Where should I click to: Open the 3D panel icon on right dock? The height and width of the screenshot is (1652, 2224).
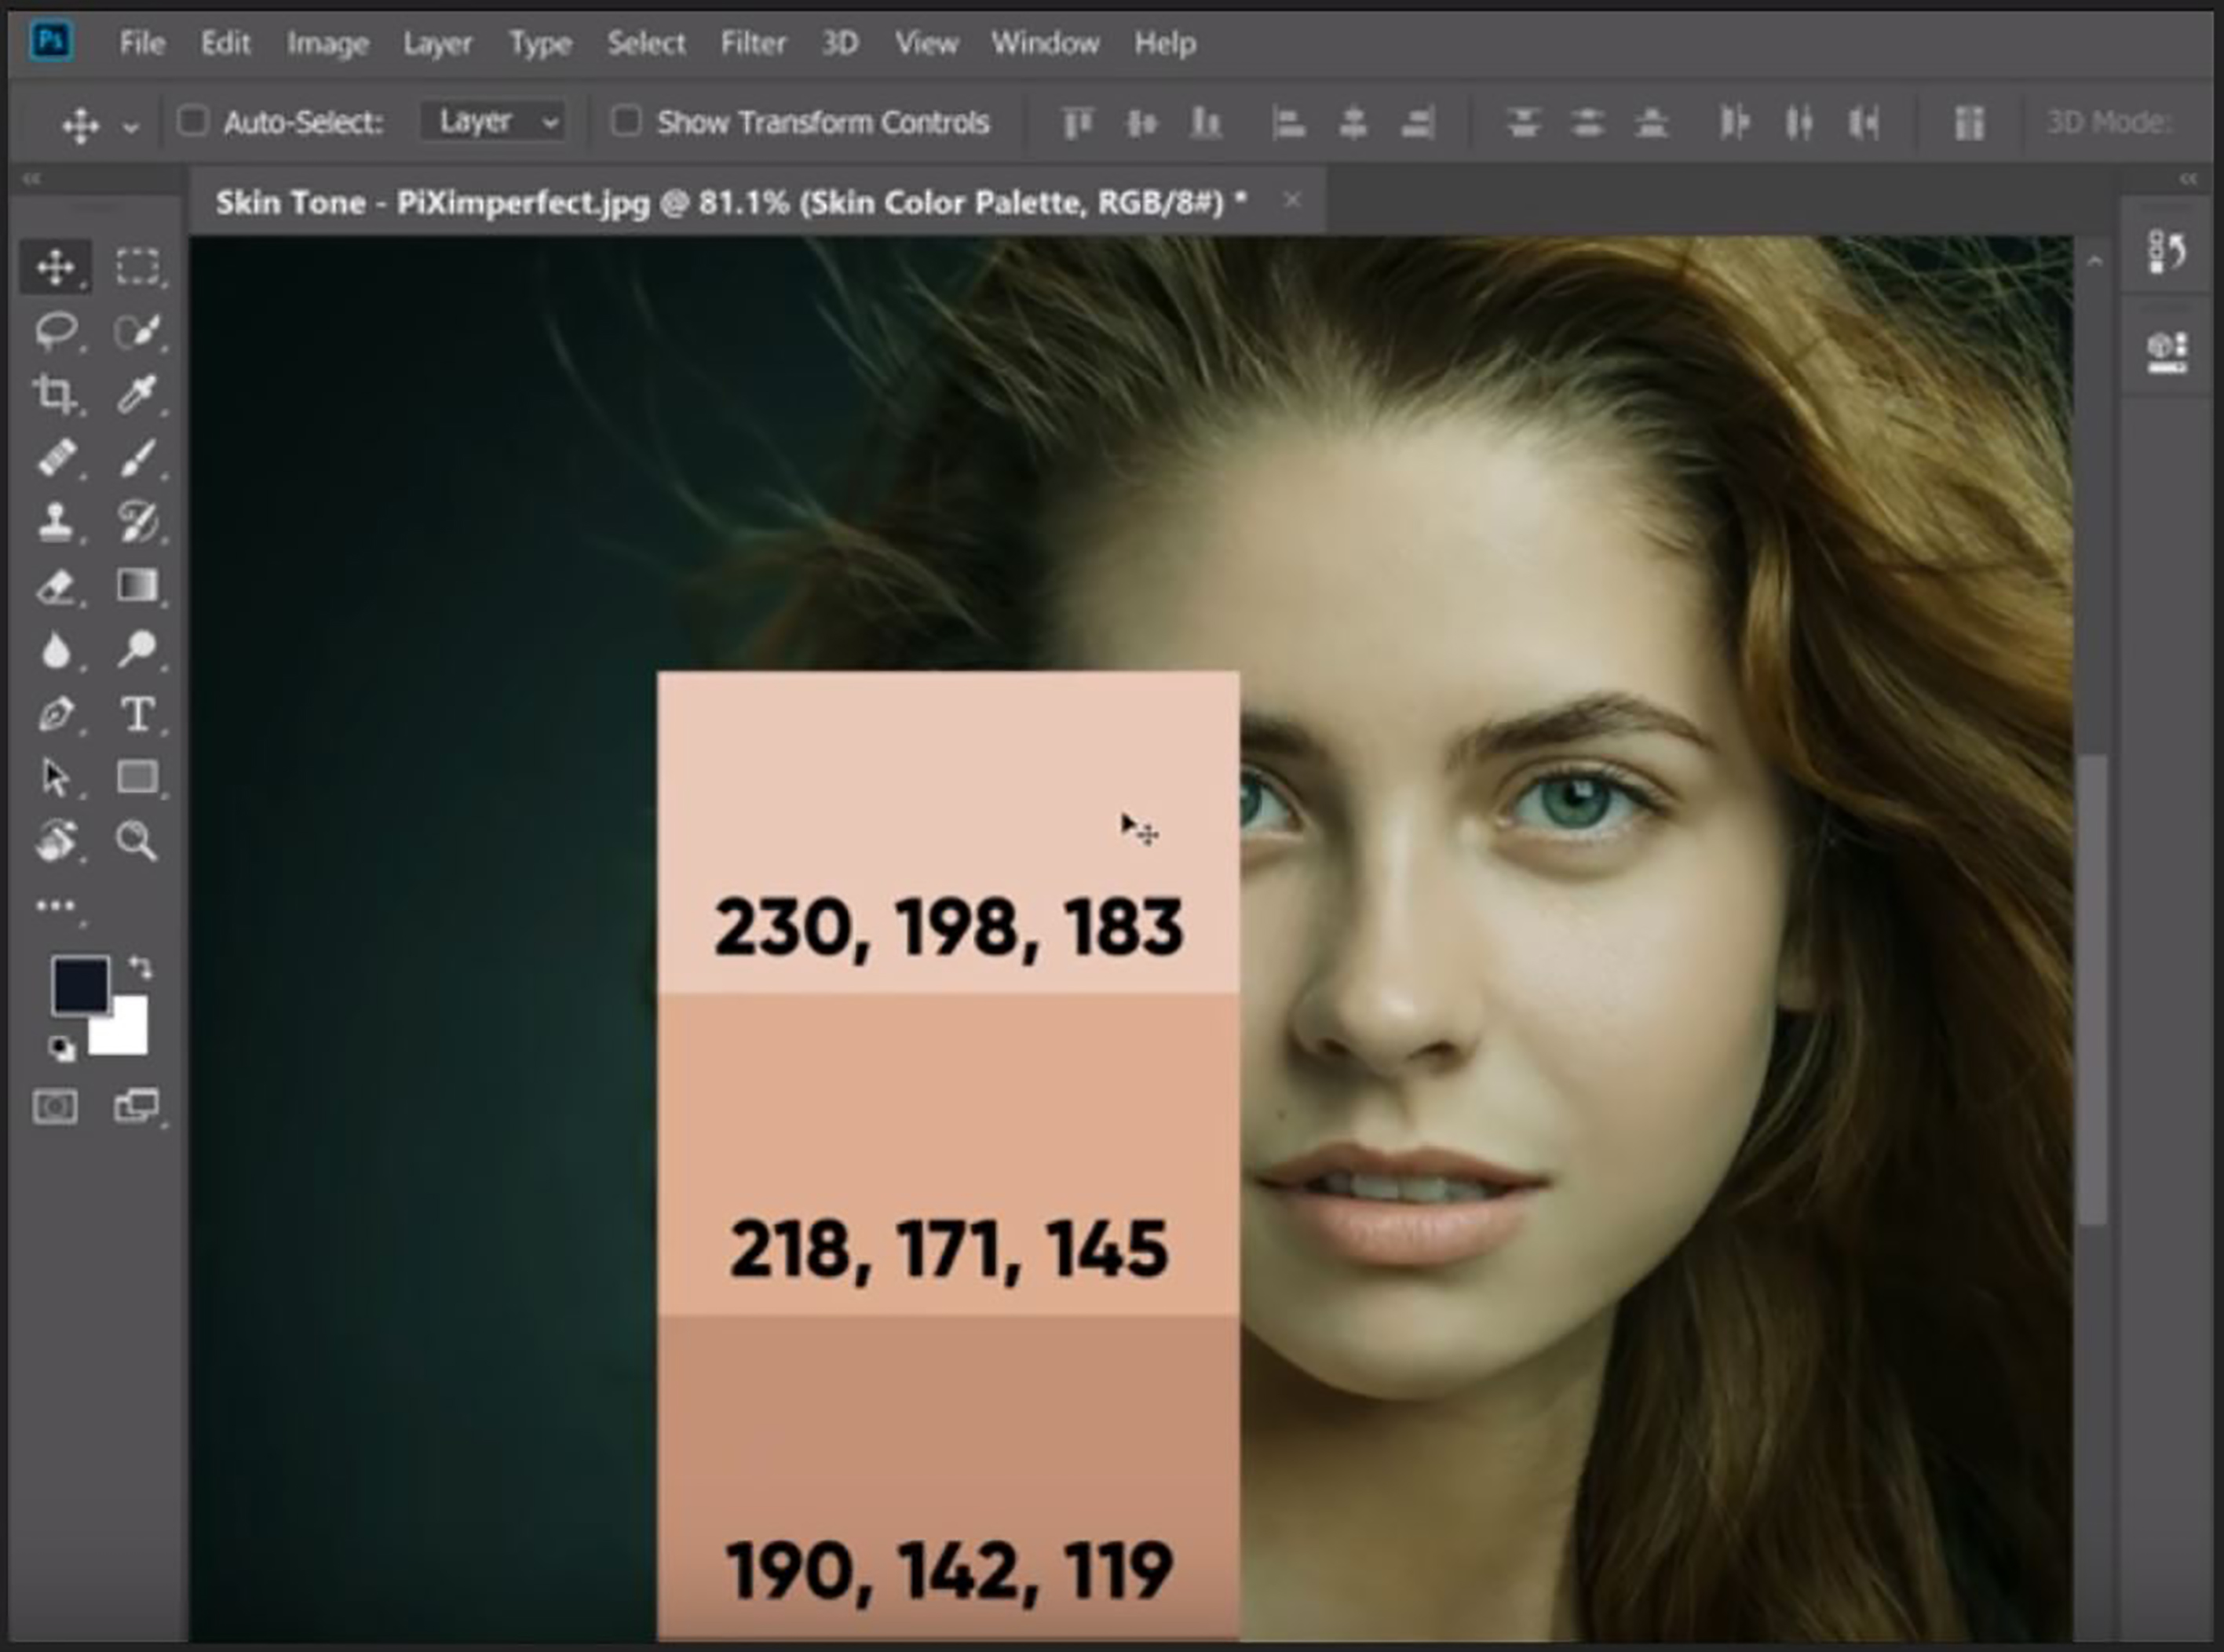pyautogui.click(x=2166, y=352)
